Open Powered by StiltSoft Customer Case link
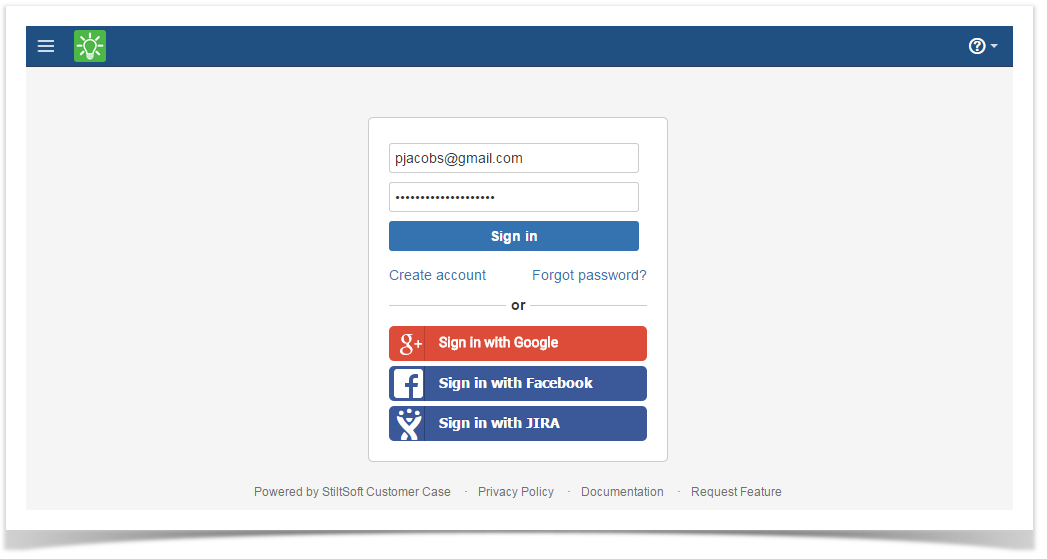The image size is (1047, 559). tap(352, 492)
